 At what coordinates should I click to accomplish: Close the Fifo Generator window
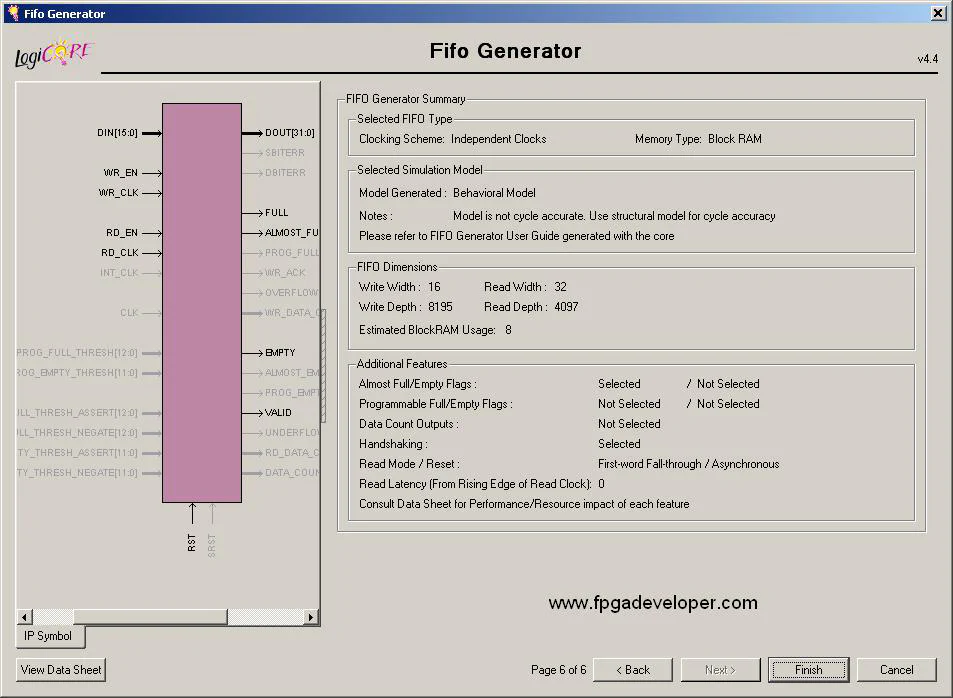pyautogui.click(x=938, y=13)
